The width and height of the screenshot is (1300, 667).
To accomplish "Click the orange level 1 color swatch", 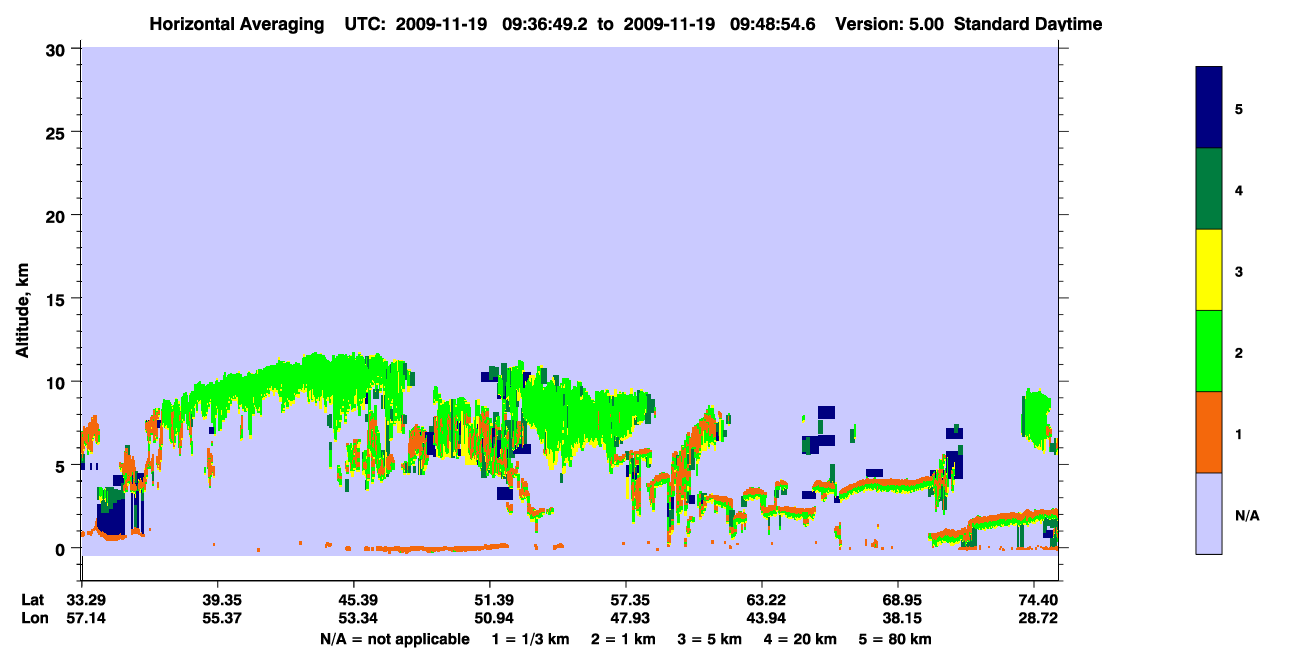I will point(1209,432).
